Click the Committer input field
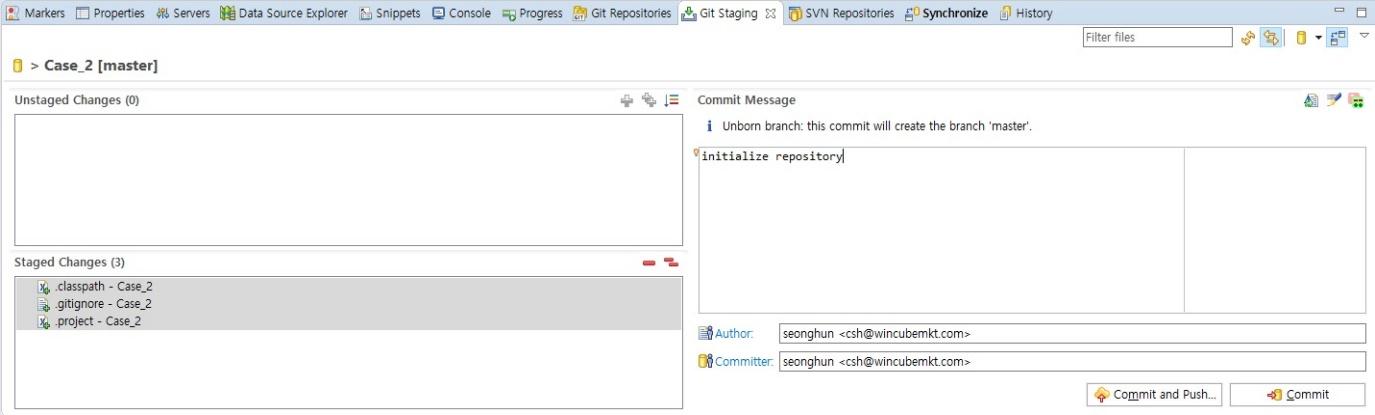Viewport: 1375px width, 415px height. pos(1071,362)
